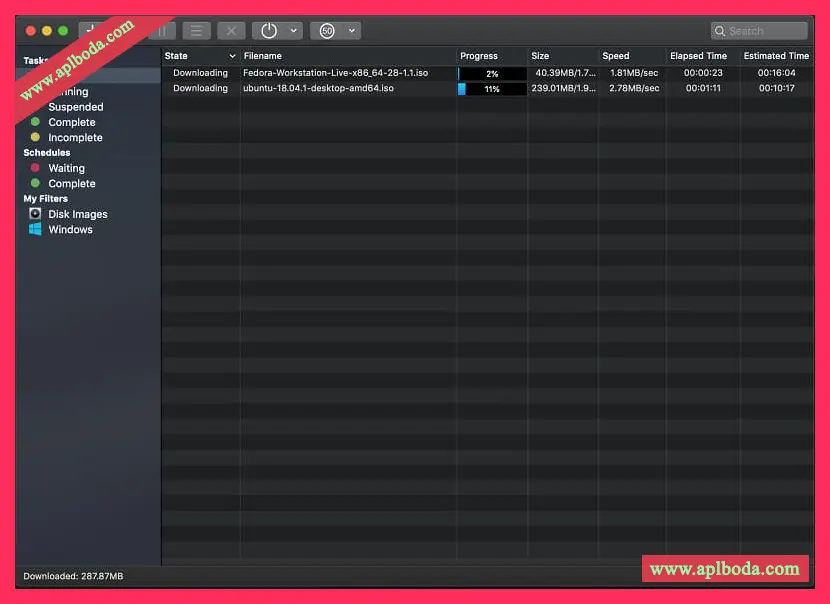The image size is (830, 604).
Task: Open the dropdown arrow beside the power icon
Action: [x=294, y=31]
